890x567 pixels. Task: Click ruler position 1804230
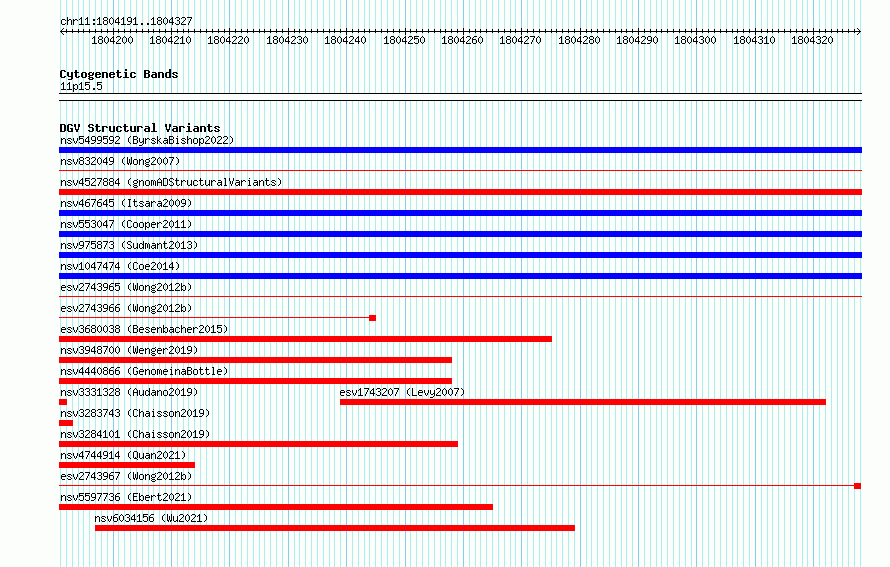(287, 40)
